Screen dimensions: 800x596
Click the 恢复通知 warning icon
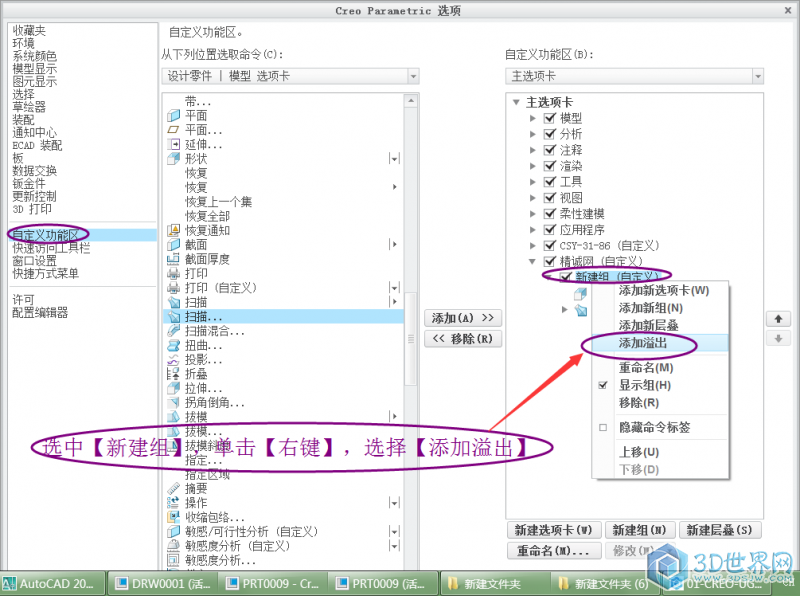[173, 230]
